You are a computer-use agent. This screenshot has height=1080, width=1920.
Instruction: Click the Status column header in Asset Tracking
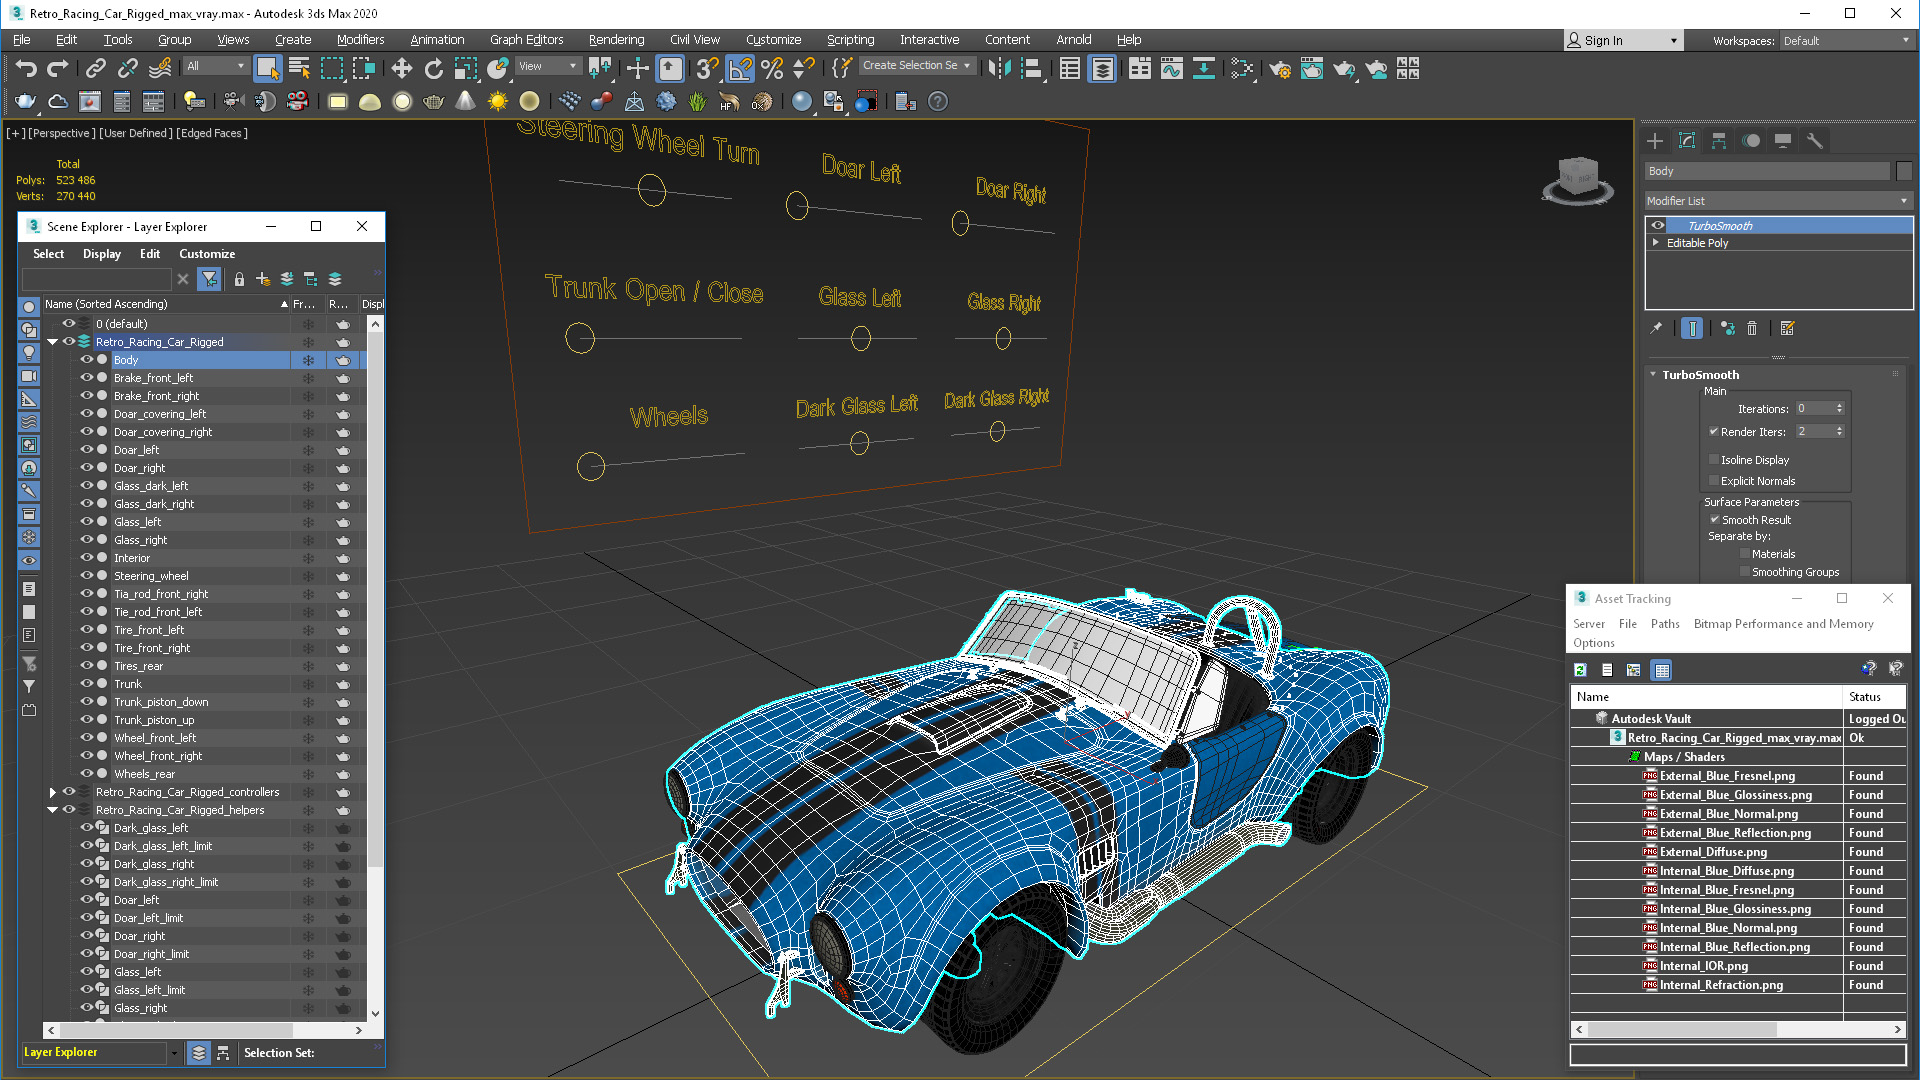click(1873, 697)
